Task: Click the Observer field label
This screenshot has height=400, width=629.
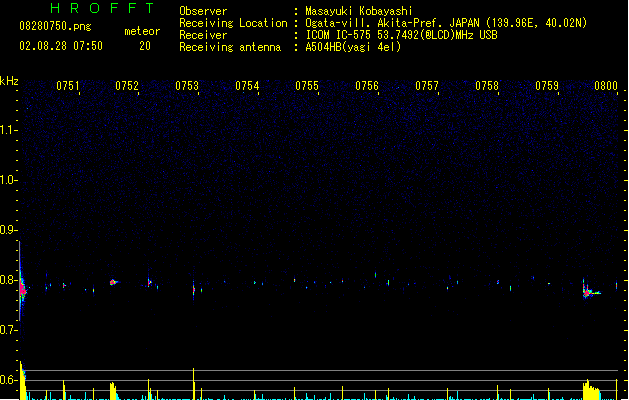Action: click(x=203, y=11)
